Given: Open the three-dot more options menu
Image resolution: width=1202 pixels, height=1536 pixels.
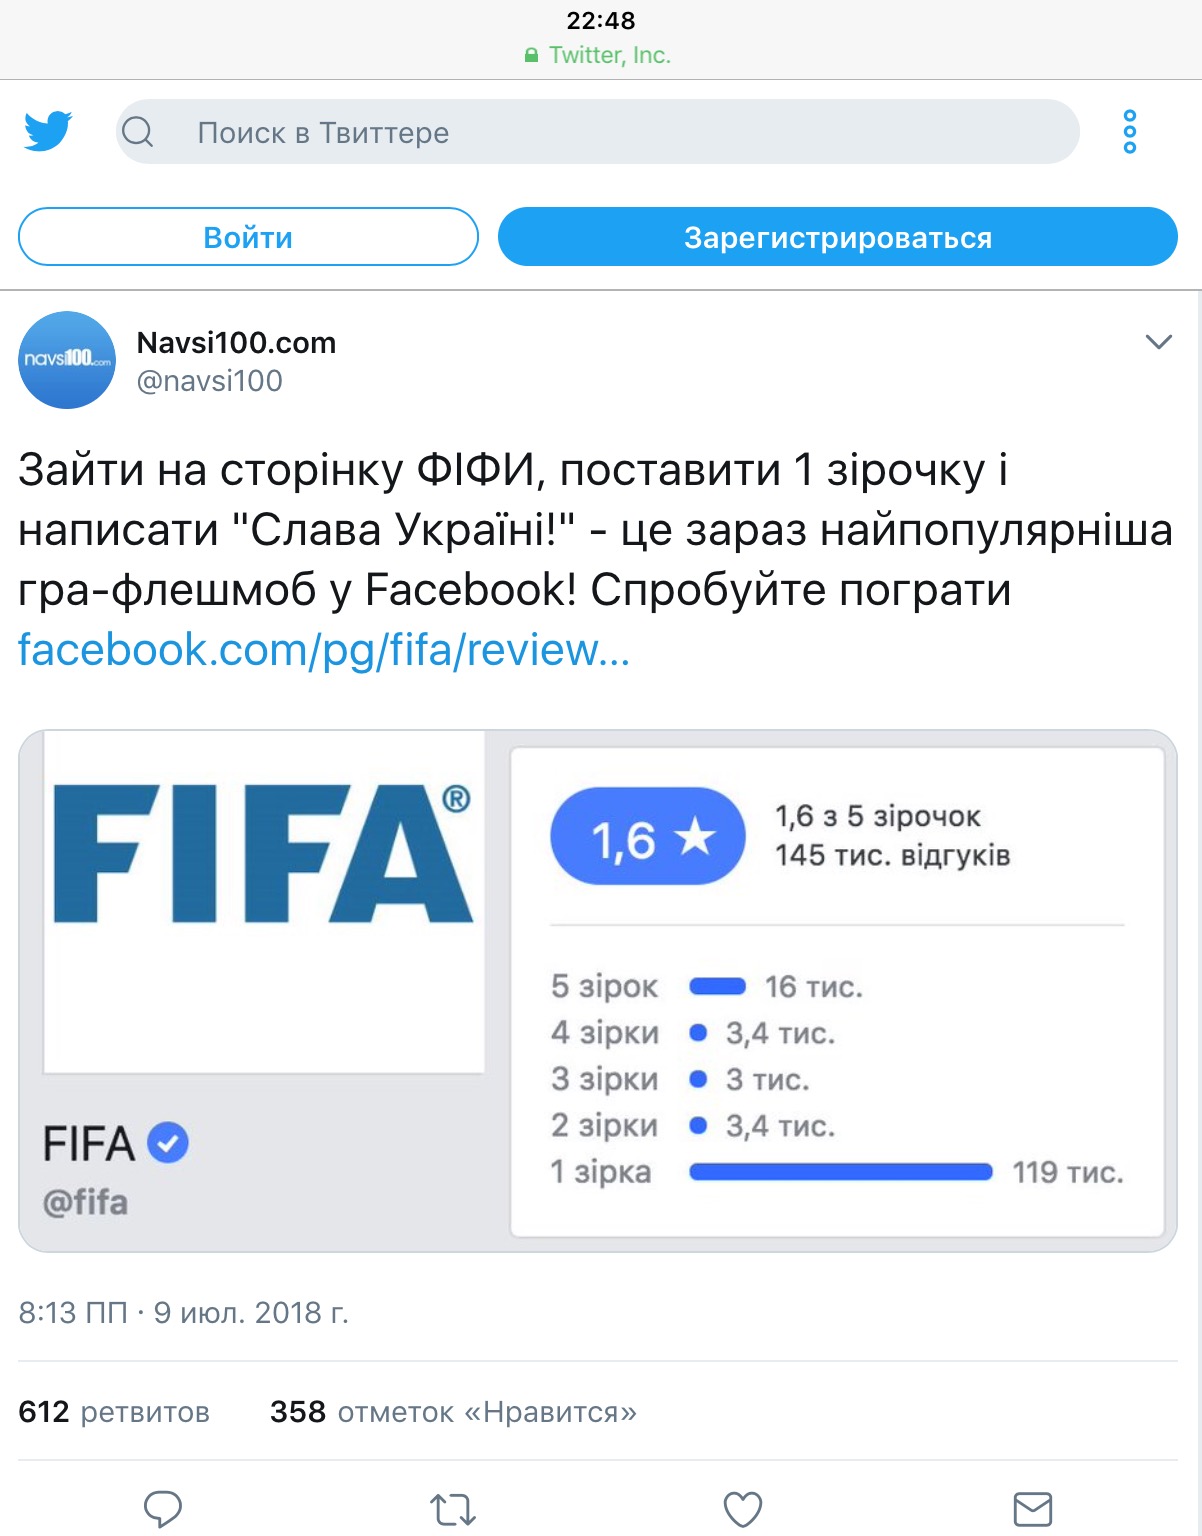Looking at the screenshot, I should coord(1130,131).
